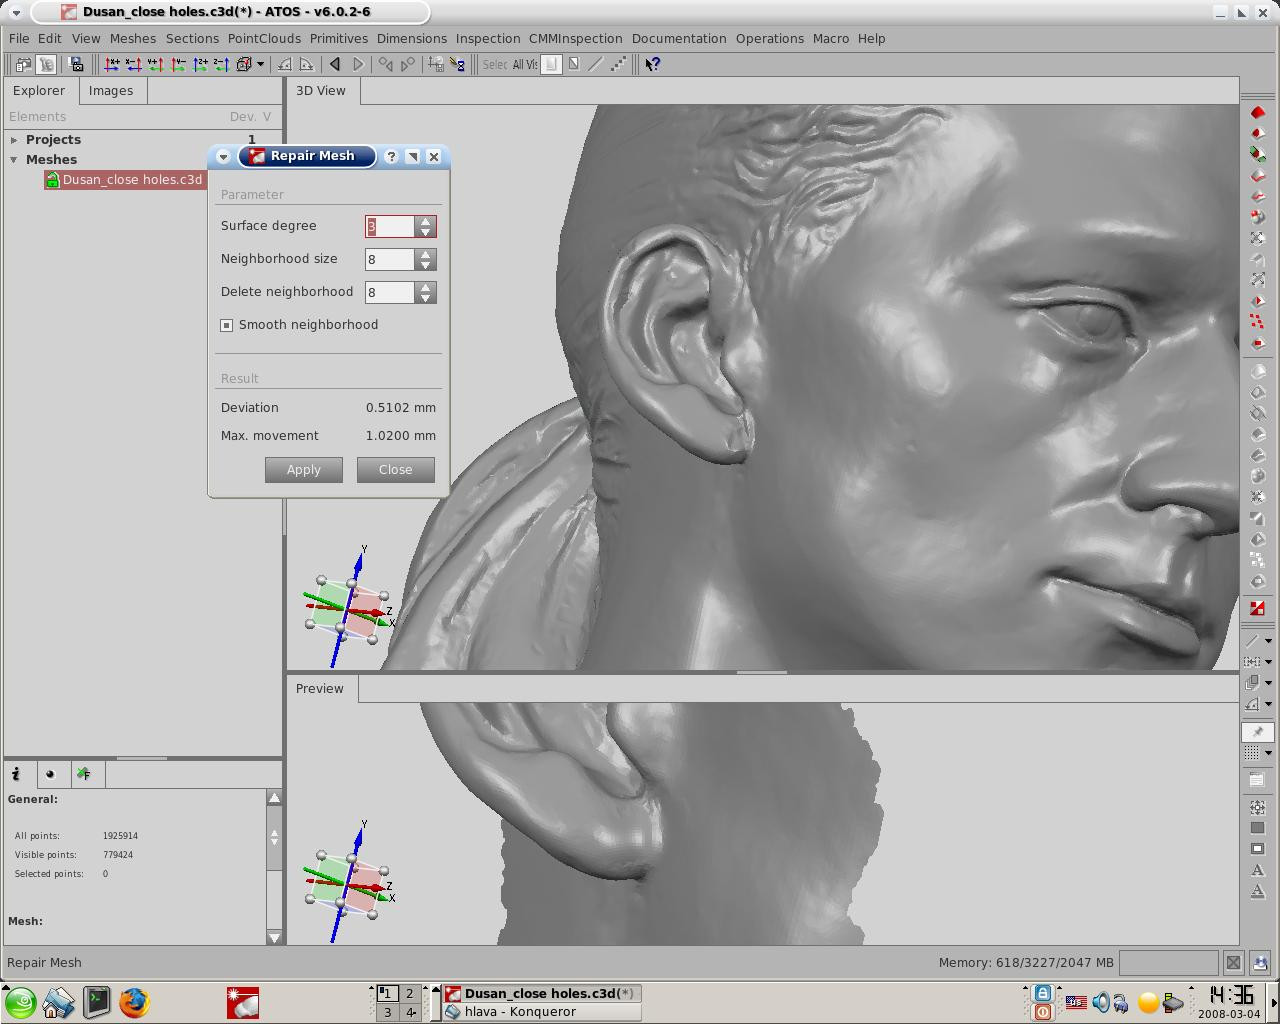The width and height of the screenshot is (1280, 1024).
Task: Click the X+ view direction icon
Action: (112, 64)
